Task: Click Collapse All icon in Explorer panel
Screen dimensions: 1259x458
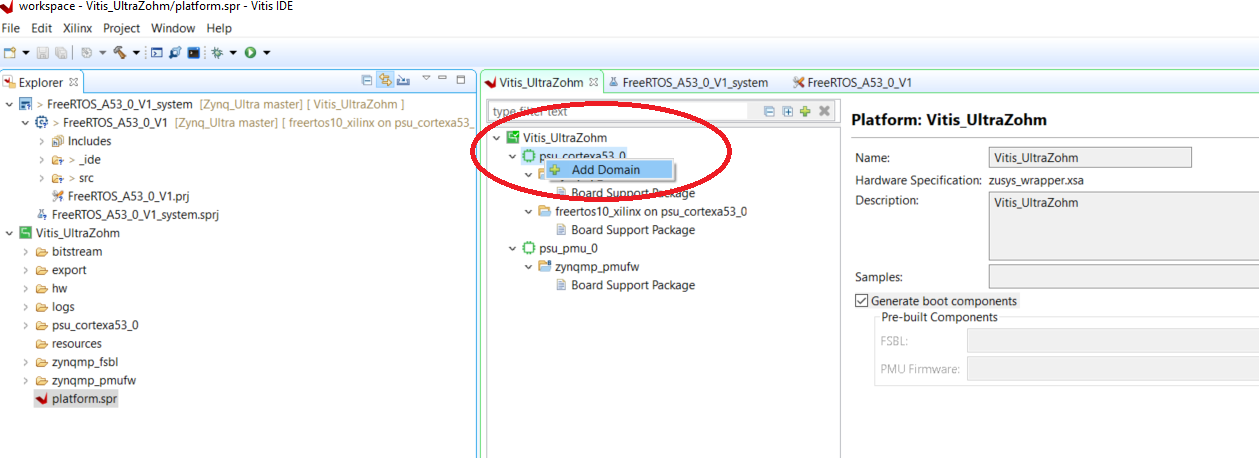Action: click(x=367, y=81)
